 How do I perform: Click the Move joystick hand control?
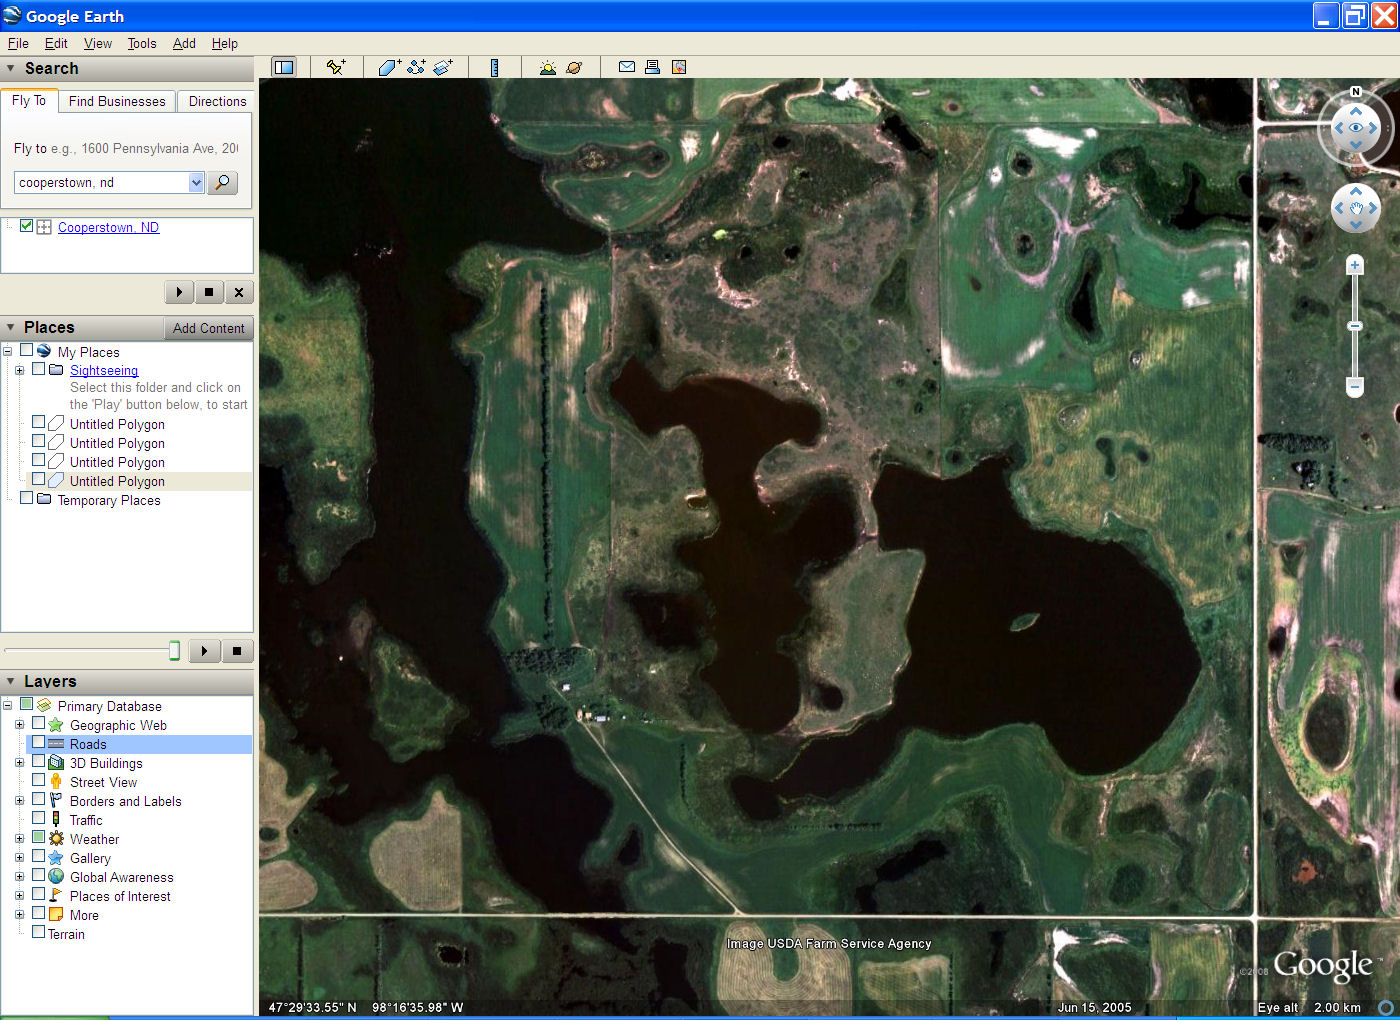pyautogui.click(x=1356, y=208)
